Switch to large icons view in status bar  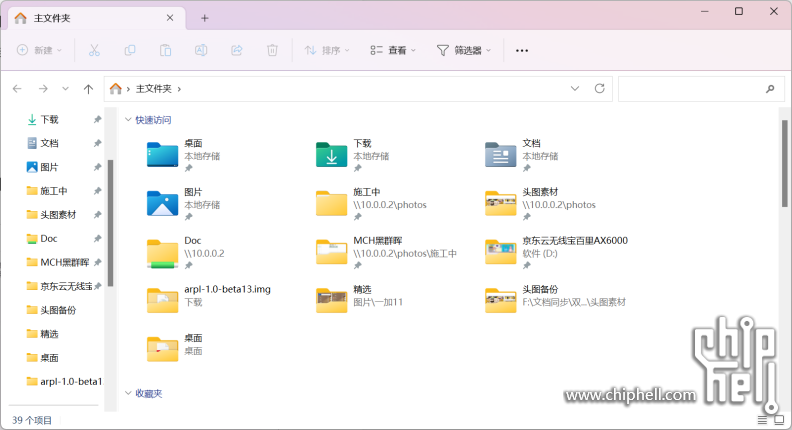pyautogui.click(x=779, y=420)
